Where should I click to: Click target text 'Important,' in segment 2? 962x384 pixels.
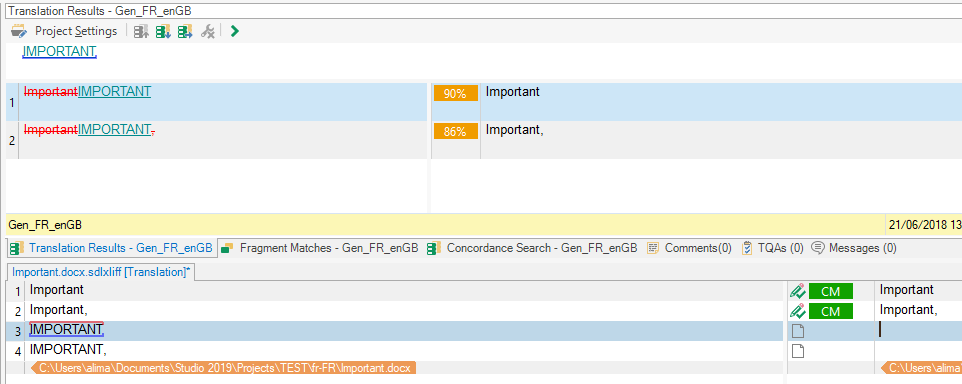(909, 310)
